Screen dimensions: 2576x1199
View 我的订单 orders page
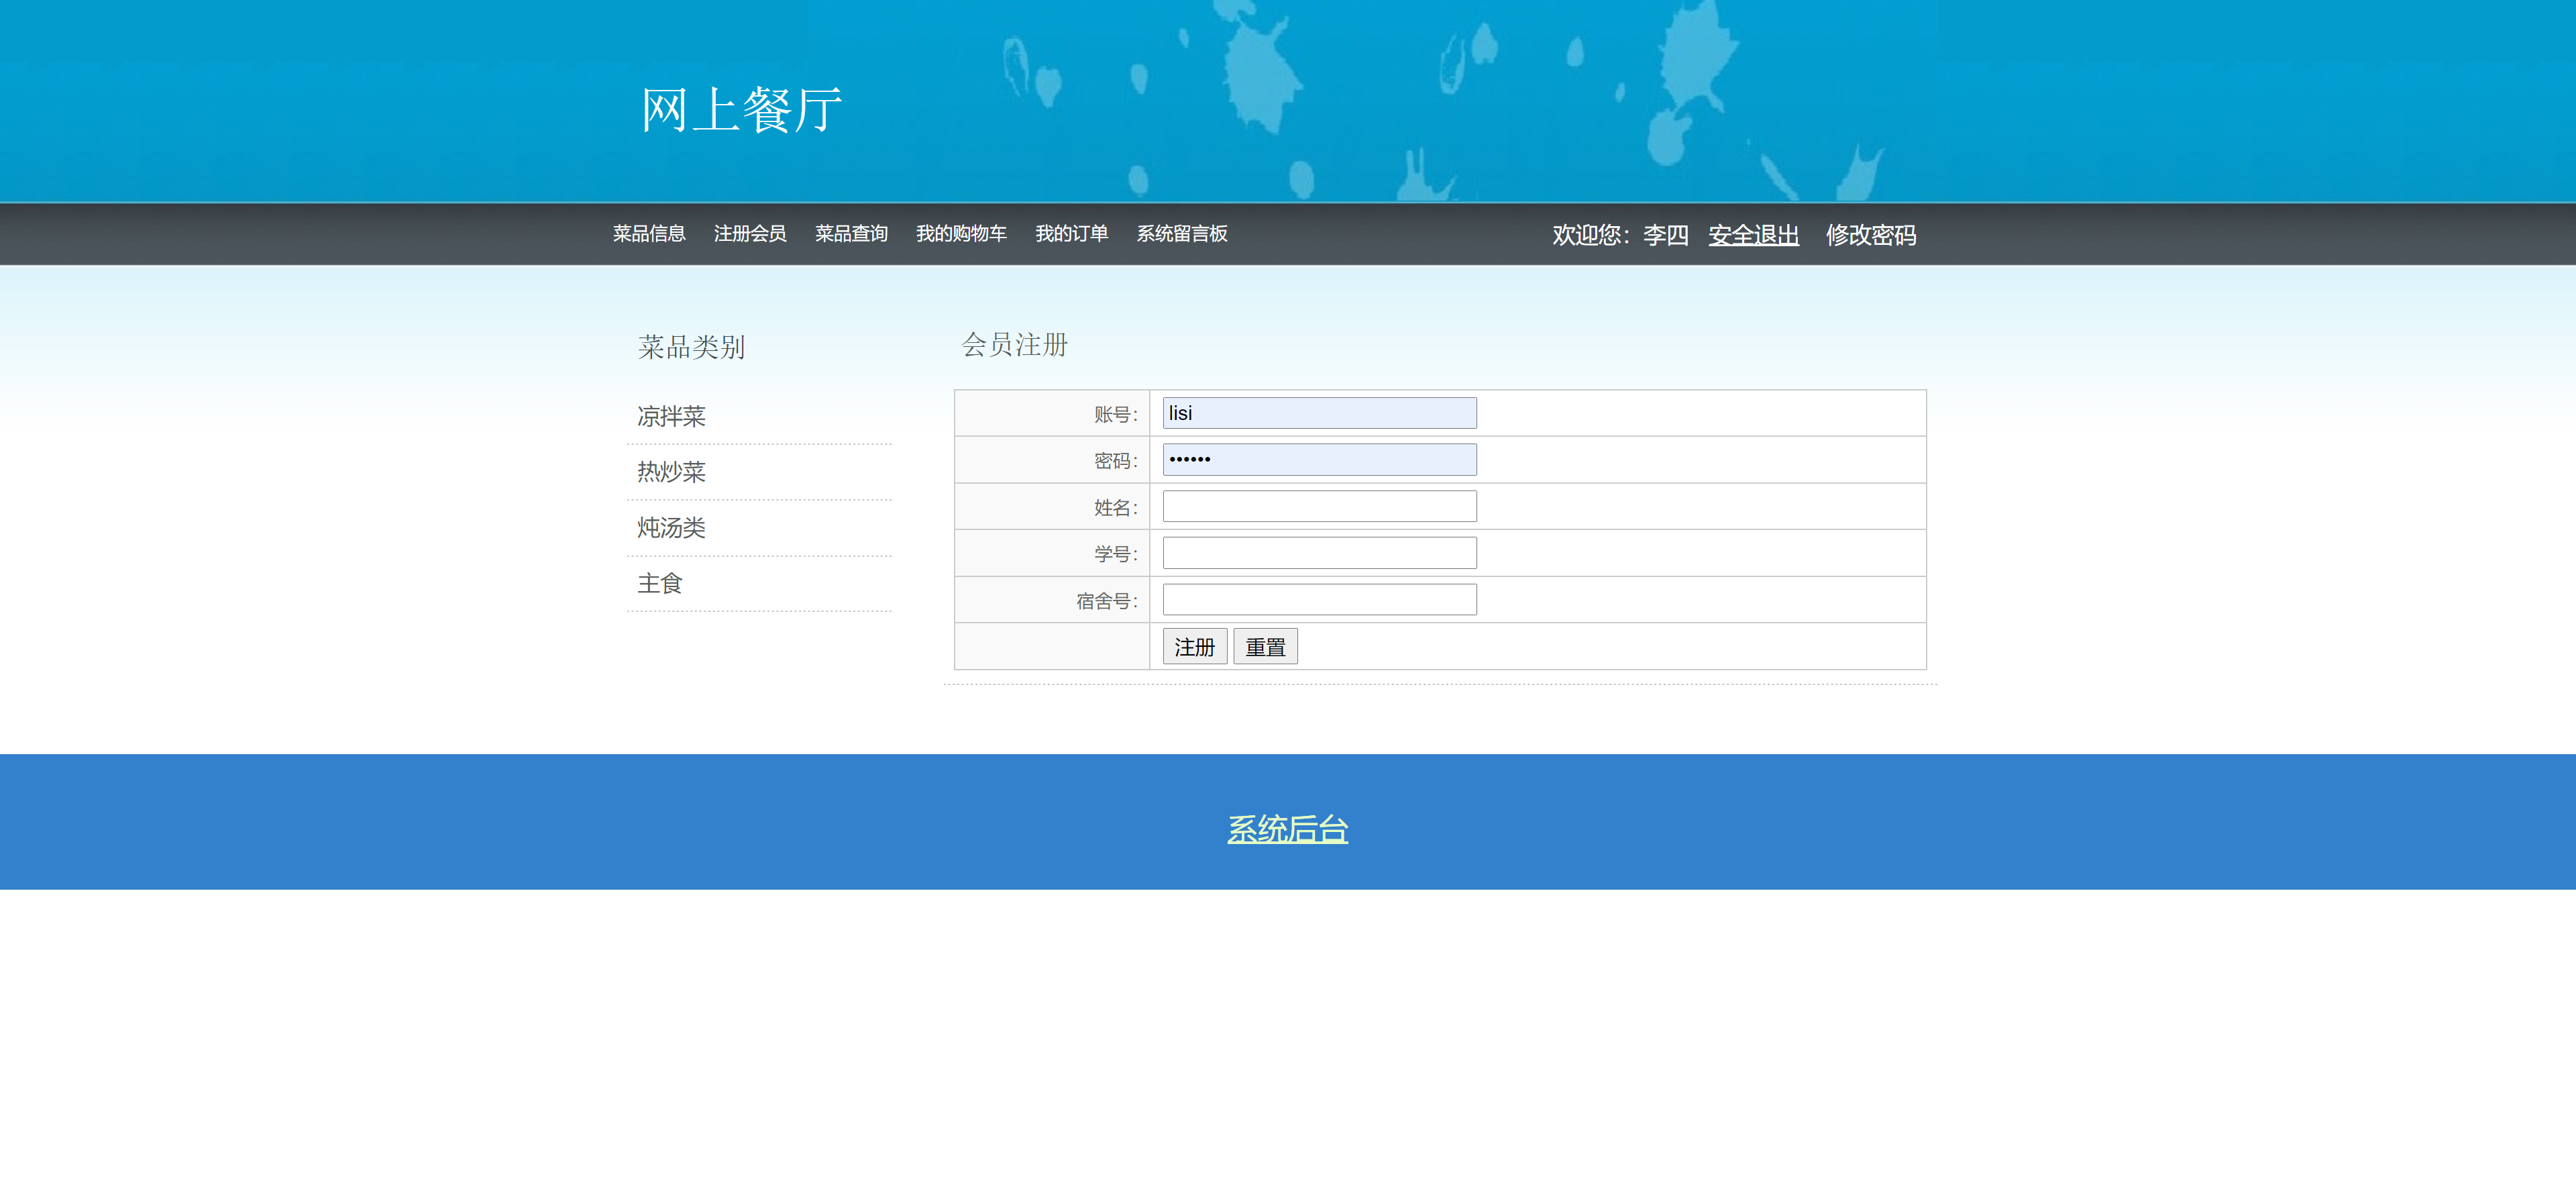[1071, 233]
